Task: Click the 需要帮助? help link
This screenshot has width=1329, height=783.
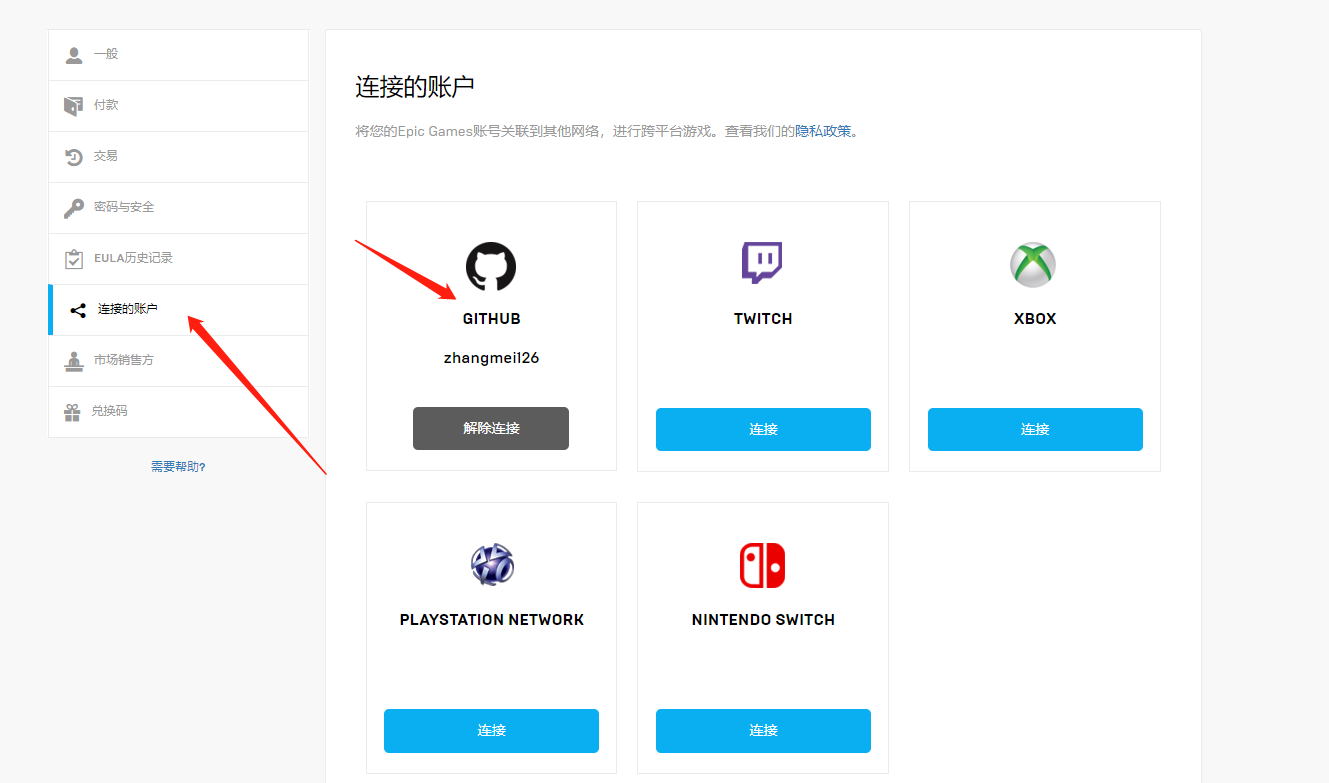Action: [178, 466]
